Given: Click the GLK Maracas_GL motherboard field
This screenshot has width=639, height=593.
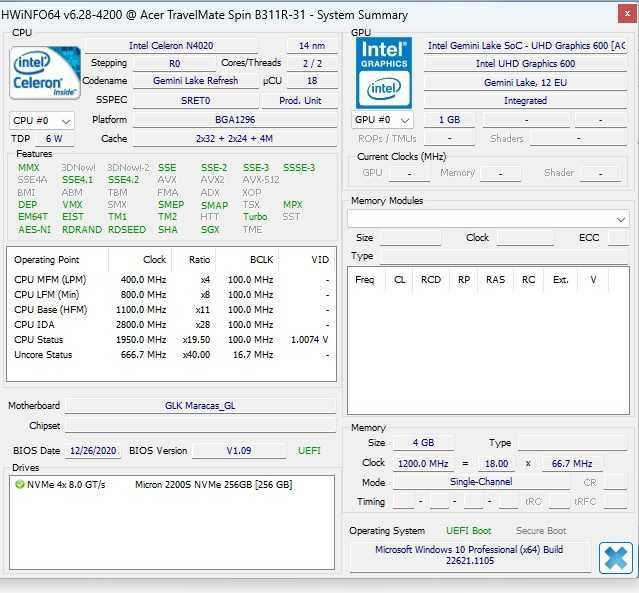Looking at the screenshot, I should coord(200,406).
